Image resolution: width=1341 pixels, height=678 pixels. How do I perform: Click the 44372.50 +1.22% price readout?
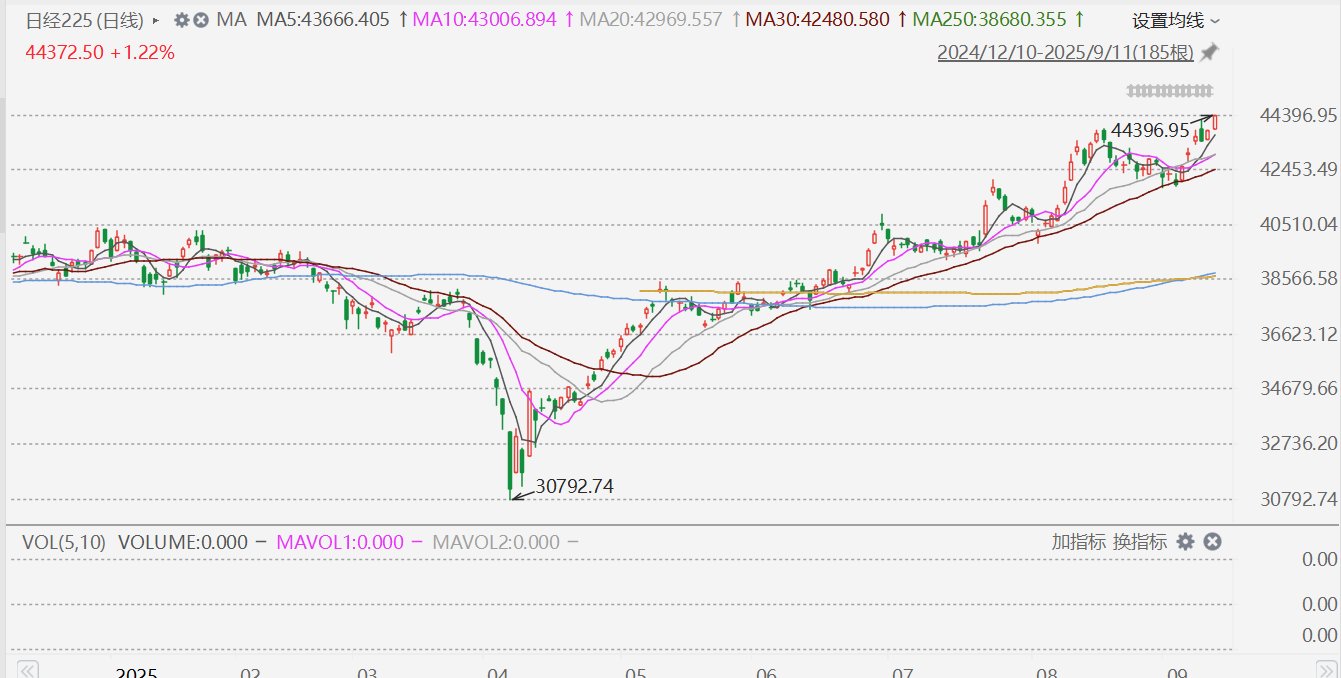pyautogui.click(x=99, y=52)
